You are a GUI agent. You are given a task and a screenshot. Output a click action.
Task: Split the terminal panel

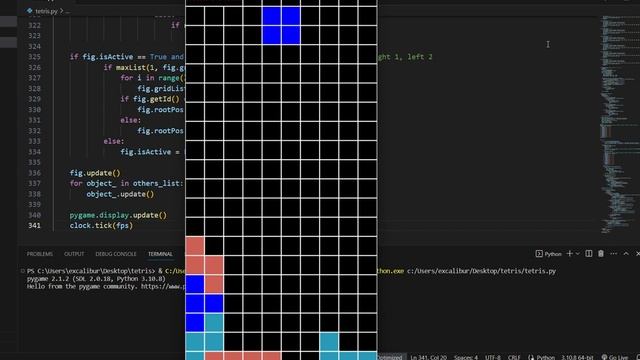pos(589,254)
